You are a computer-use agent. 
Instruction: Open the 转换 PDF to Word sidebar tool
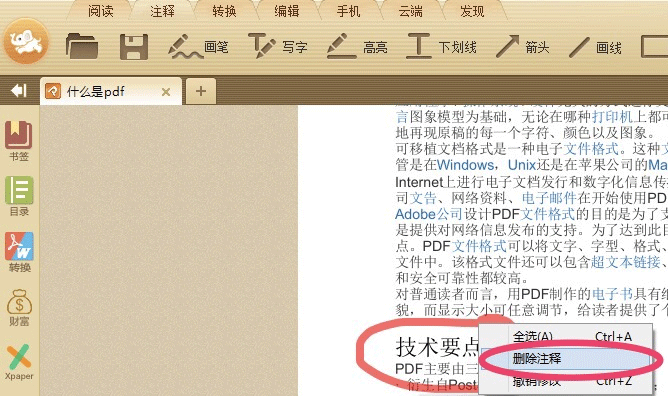19,252
